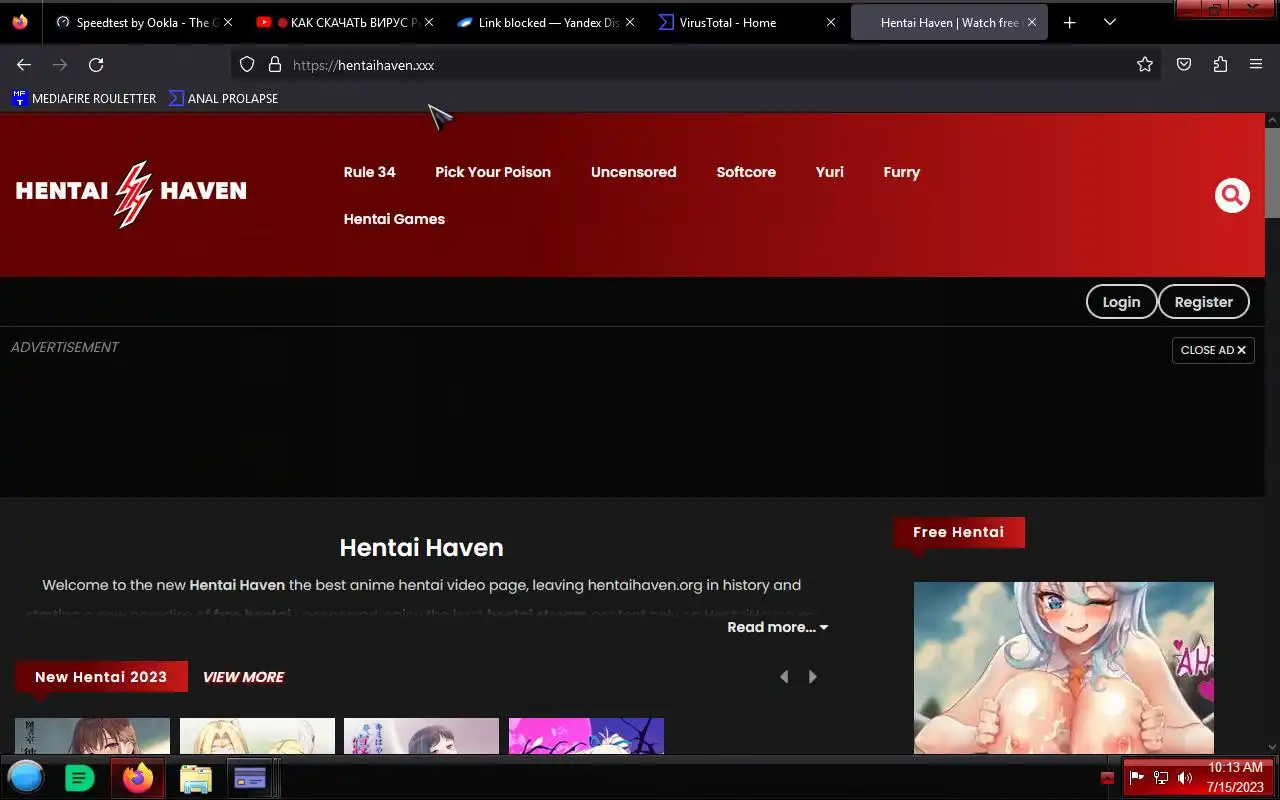The width and height of the screenshot is (1280, 800).
Task: Click the Firefox taskbar icon
Action: [138, 777]
